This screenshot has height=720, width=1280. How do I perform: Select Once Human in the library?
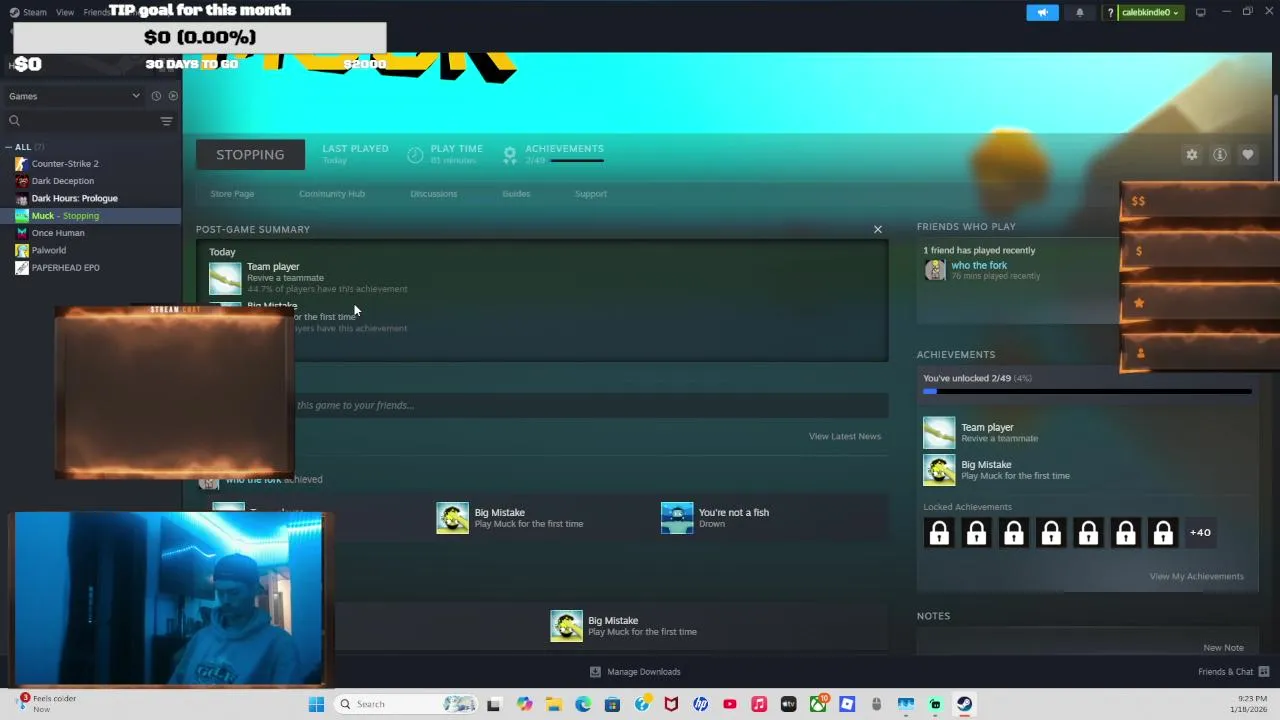point(58,233)
